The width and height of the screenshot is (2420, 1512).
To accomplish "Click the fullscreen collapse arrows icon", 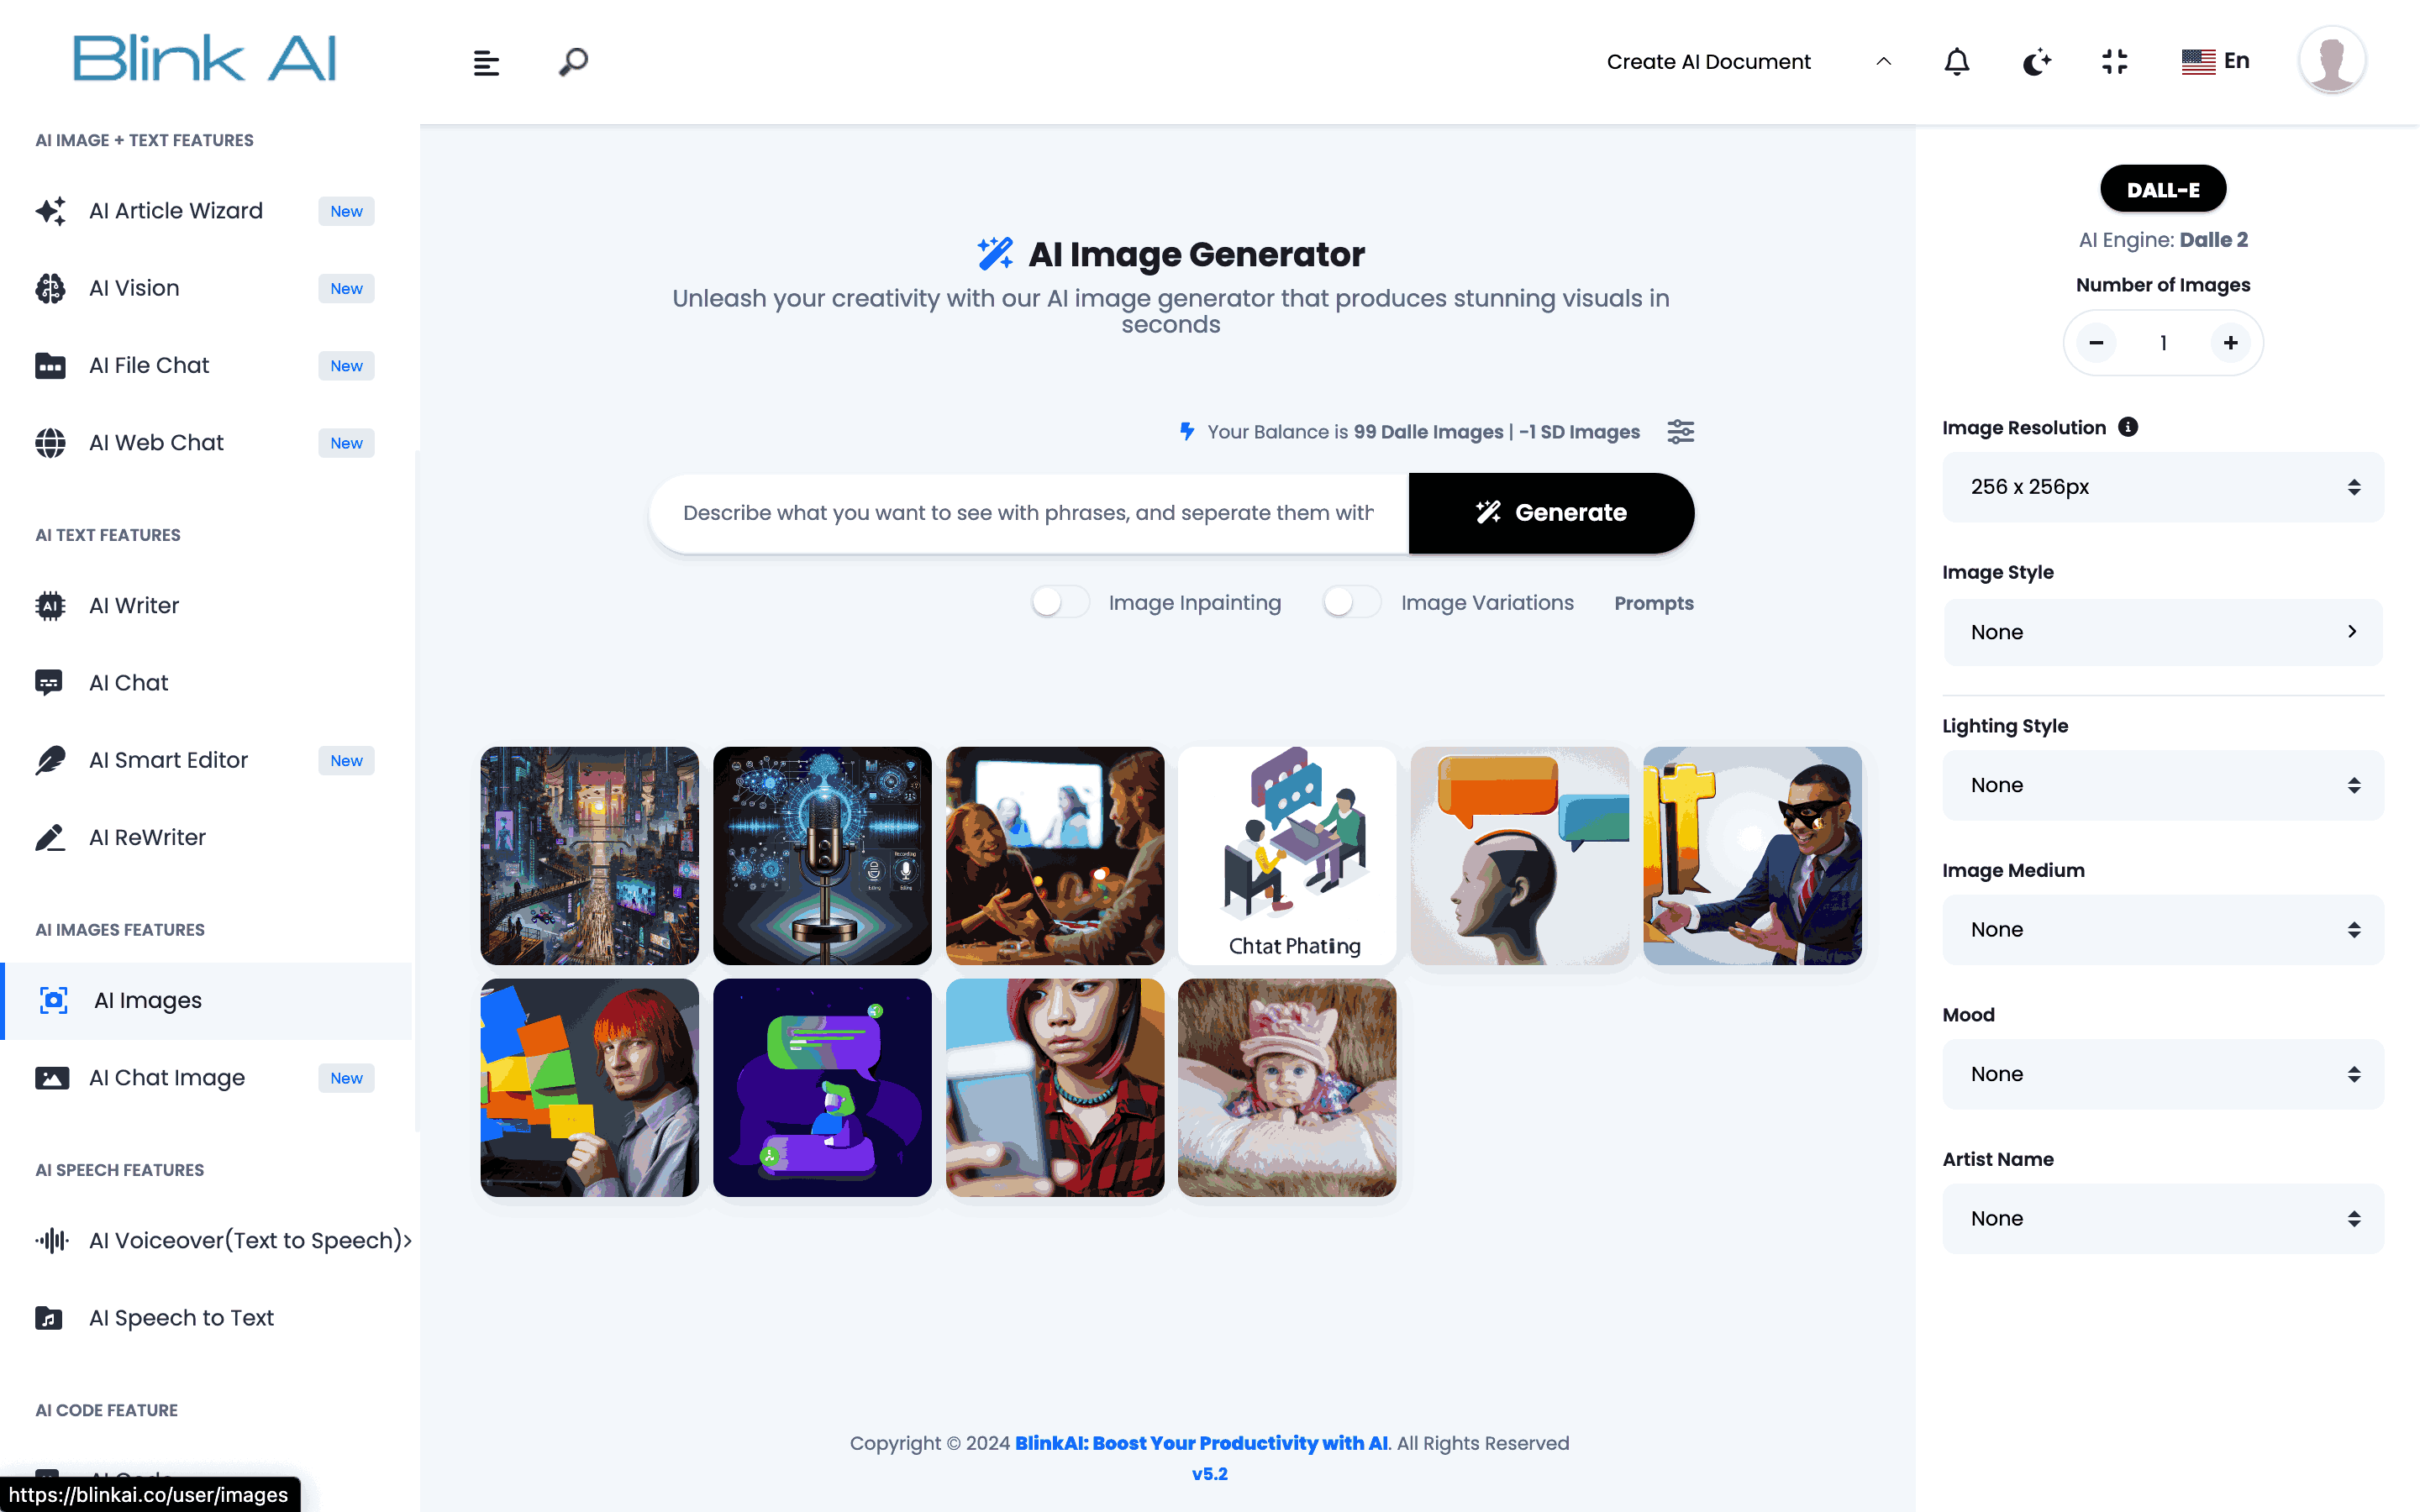I will coord(2115,62).
